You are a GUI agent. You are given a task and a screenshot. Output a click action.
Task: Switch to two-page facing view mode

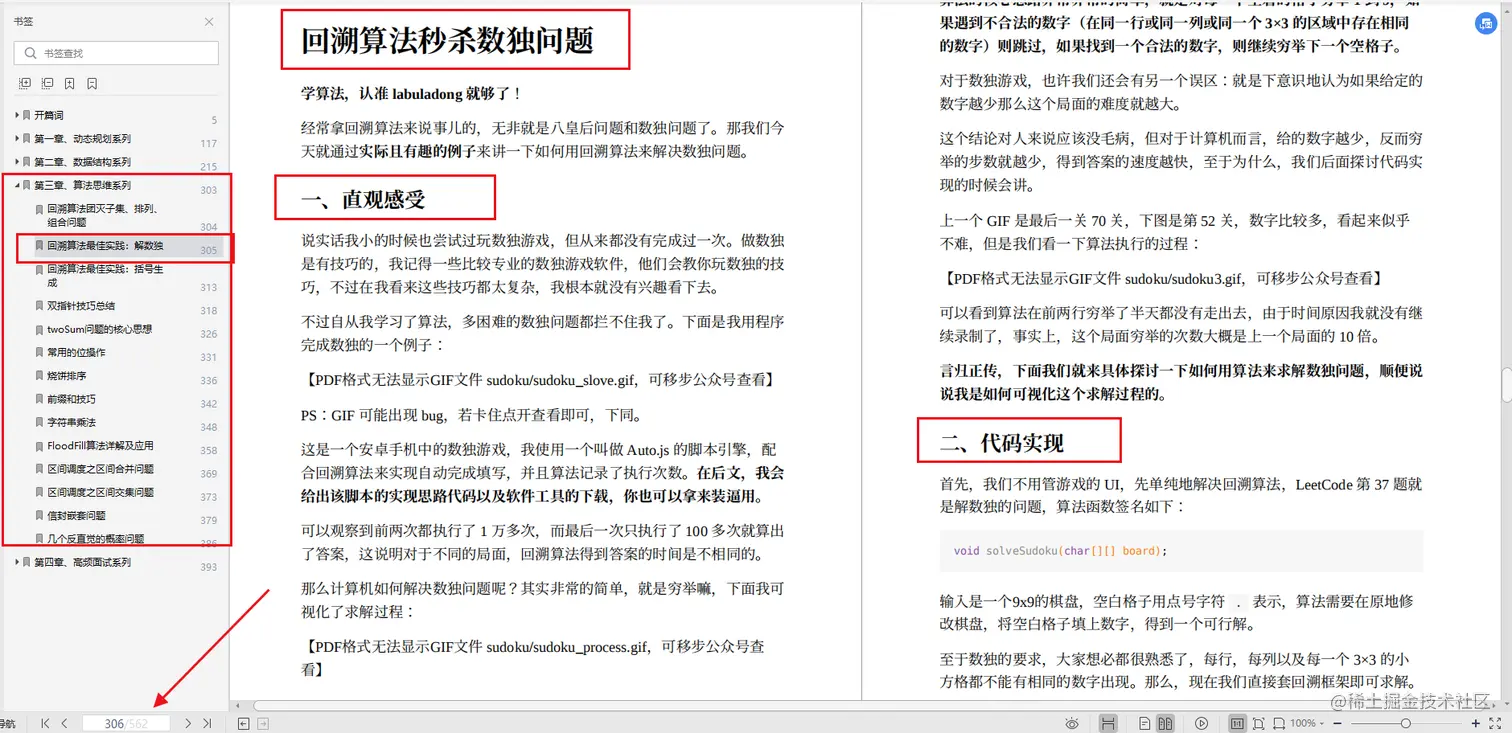[x=1163, y=722]
